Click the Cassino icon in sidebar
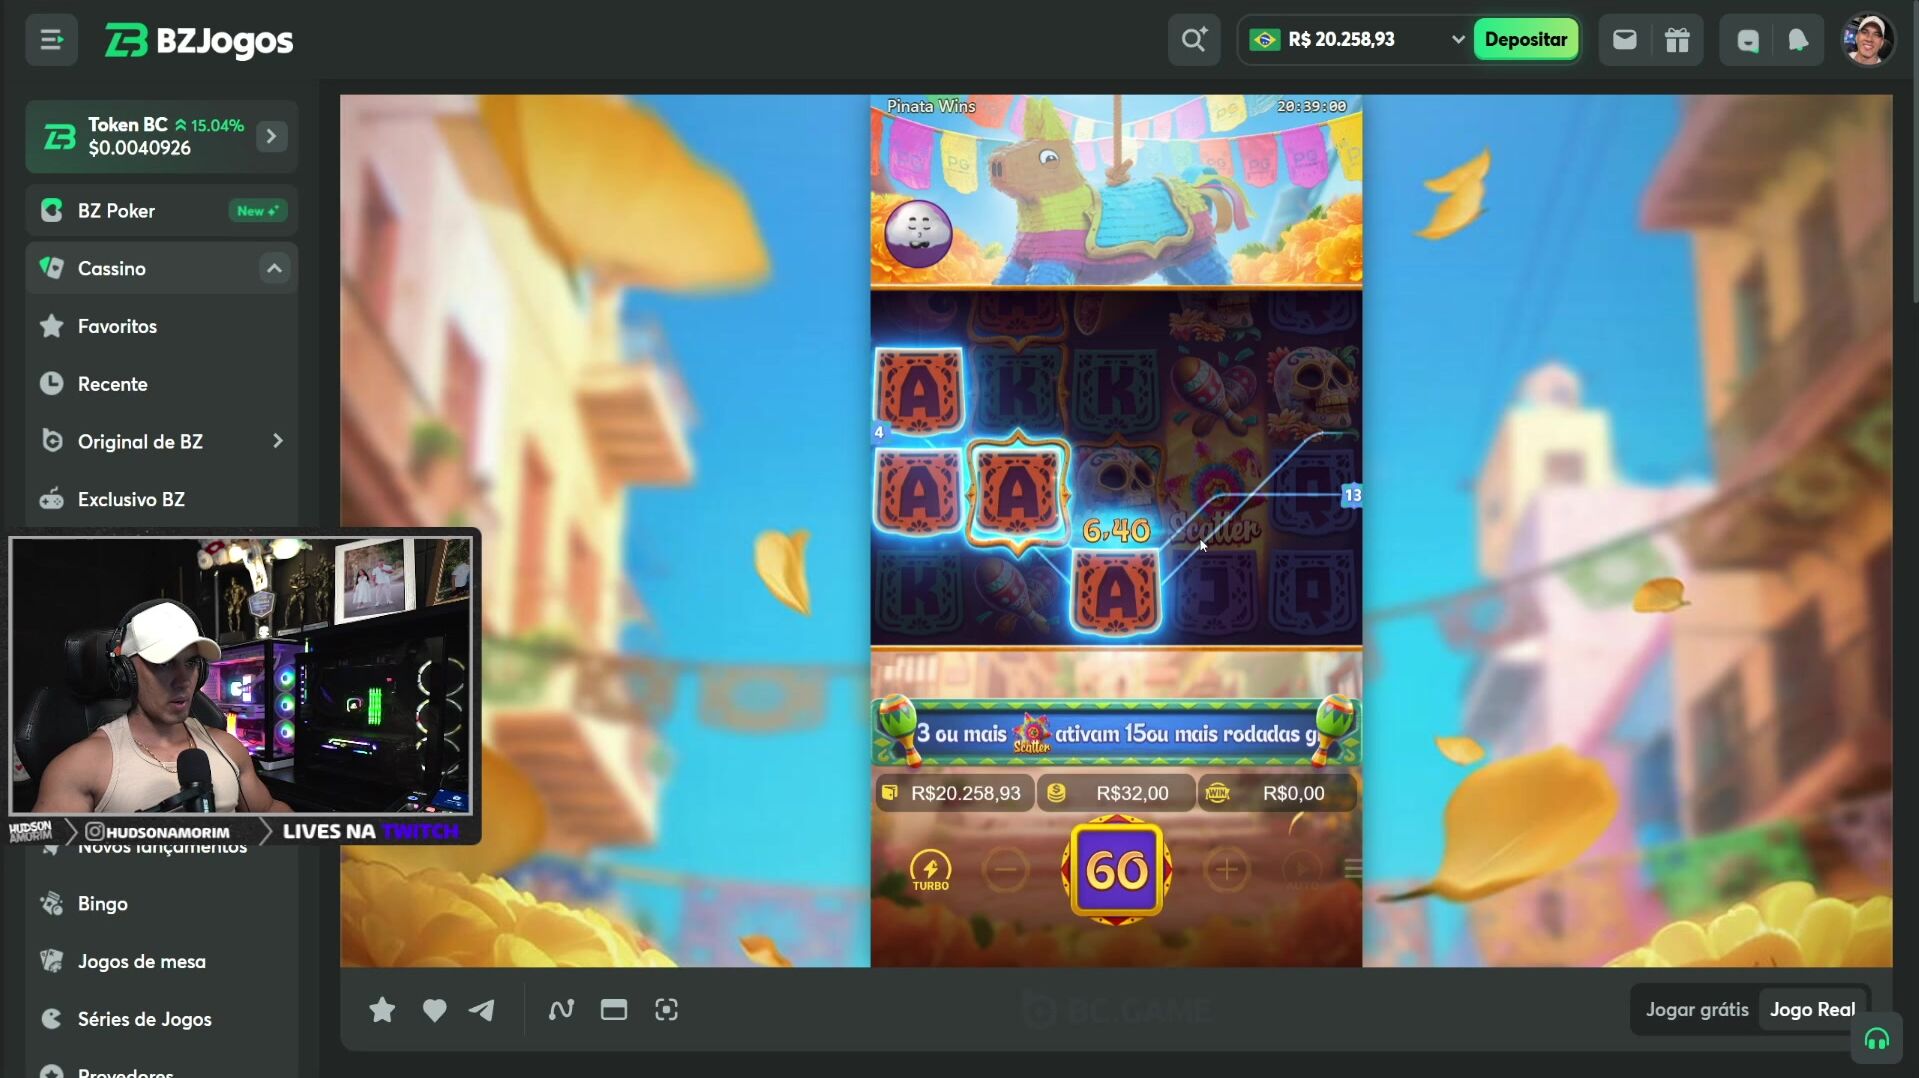This screenshot has height=1078, width=1919. [x=52, y=268]
